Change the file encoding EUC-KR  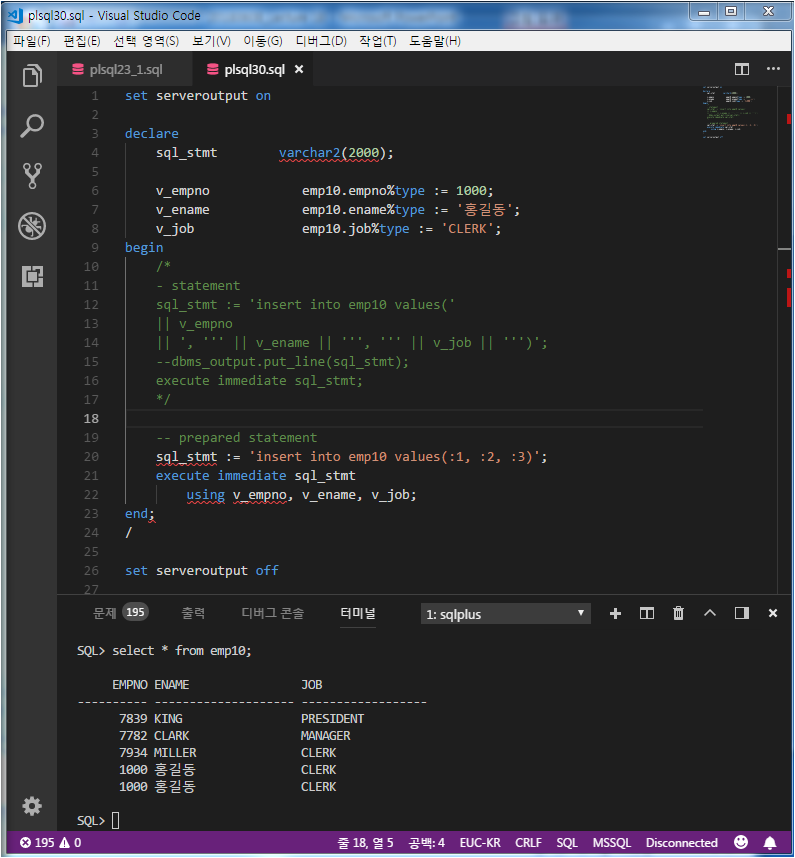pyautogui.click(x=480, y=843)
